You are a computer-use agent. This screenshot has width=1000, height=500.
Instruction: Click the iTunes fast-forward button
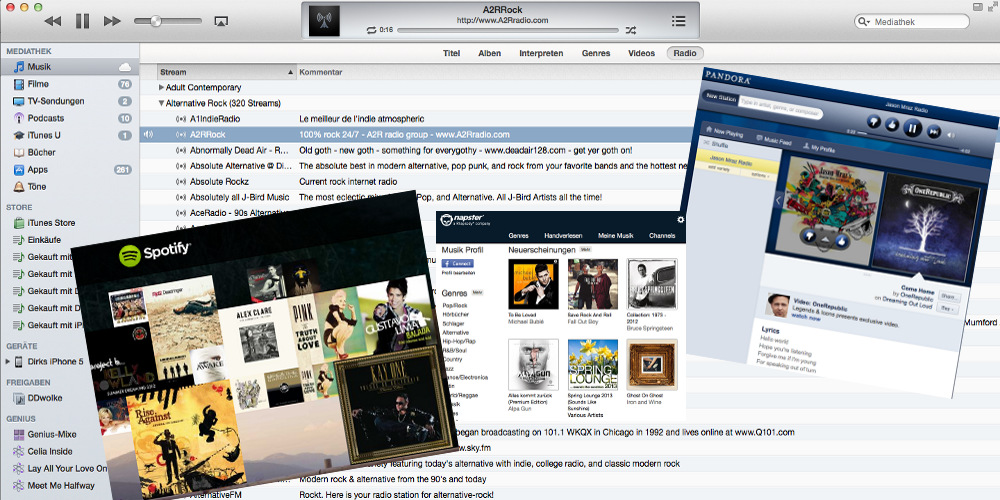[112, 21]
